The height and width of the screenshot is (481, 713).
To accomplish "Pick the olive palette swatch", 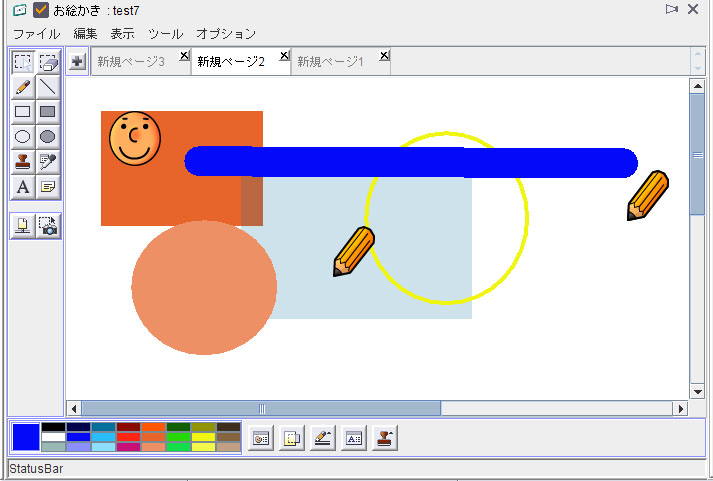I will point(203,427).
